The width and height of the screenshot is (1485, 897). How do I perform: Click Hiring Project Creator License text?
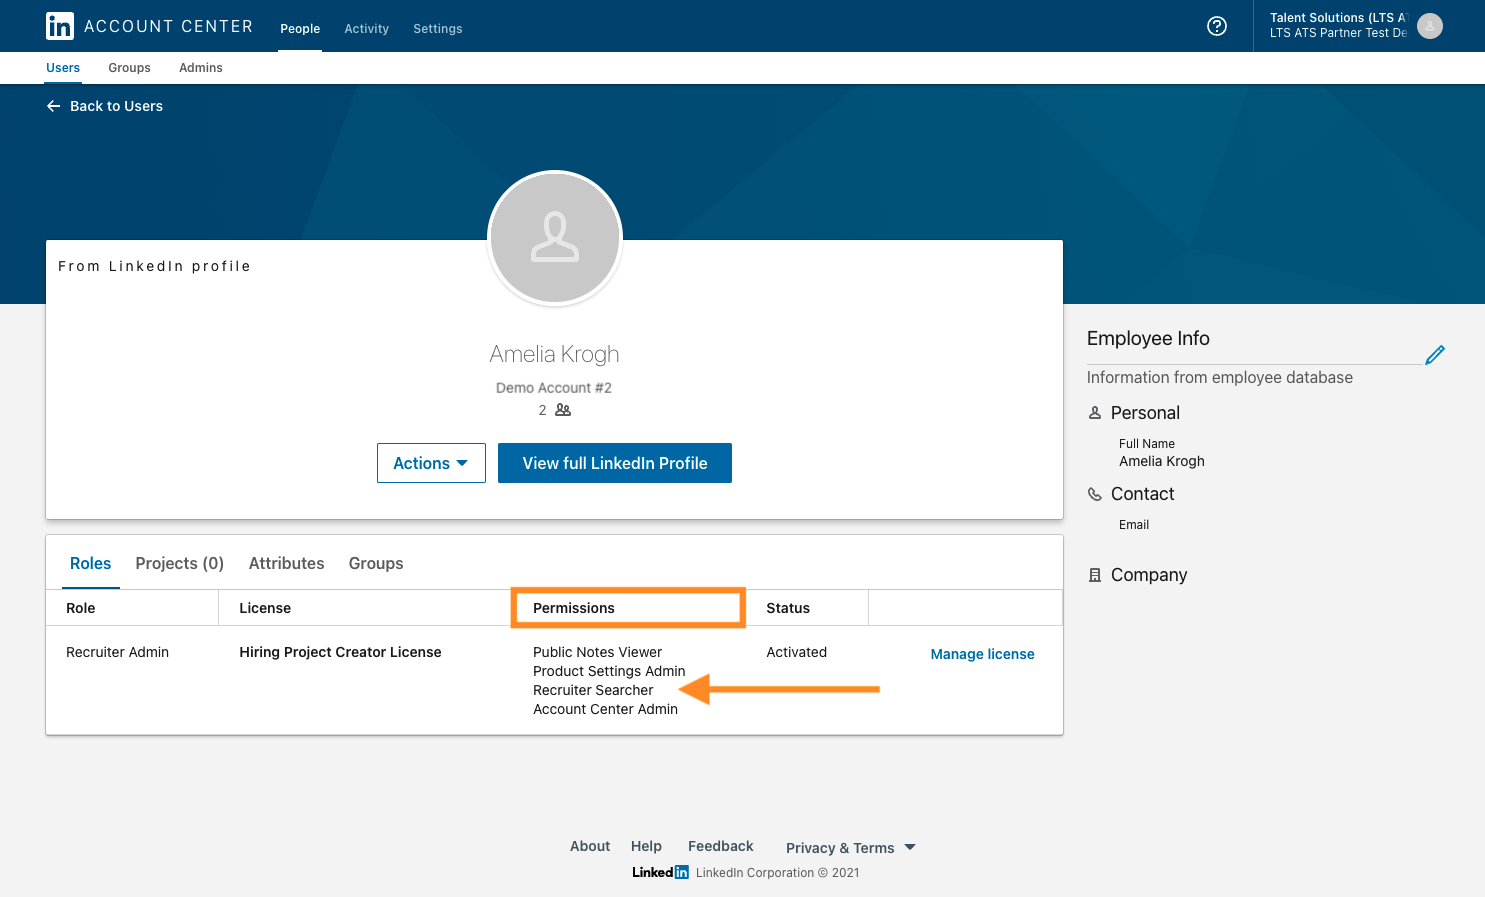(x=340, y=652)
